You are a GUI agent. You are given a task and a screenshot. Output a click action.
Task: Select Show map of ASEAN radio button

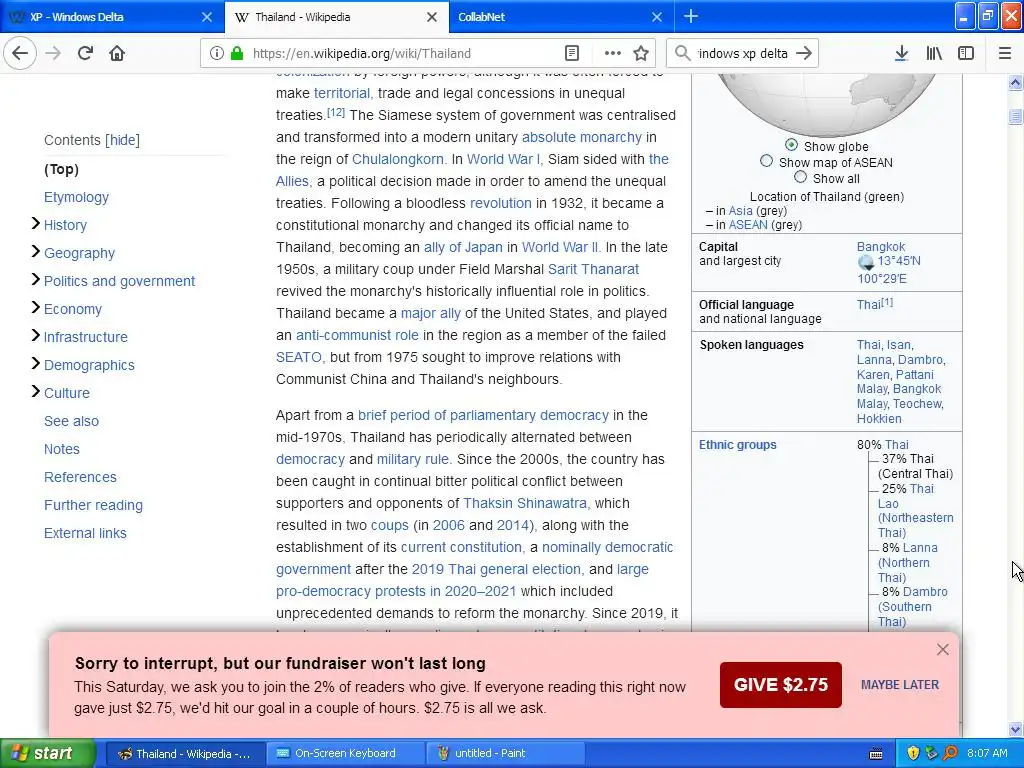pos(767,161)
